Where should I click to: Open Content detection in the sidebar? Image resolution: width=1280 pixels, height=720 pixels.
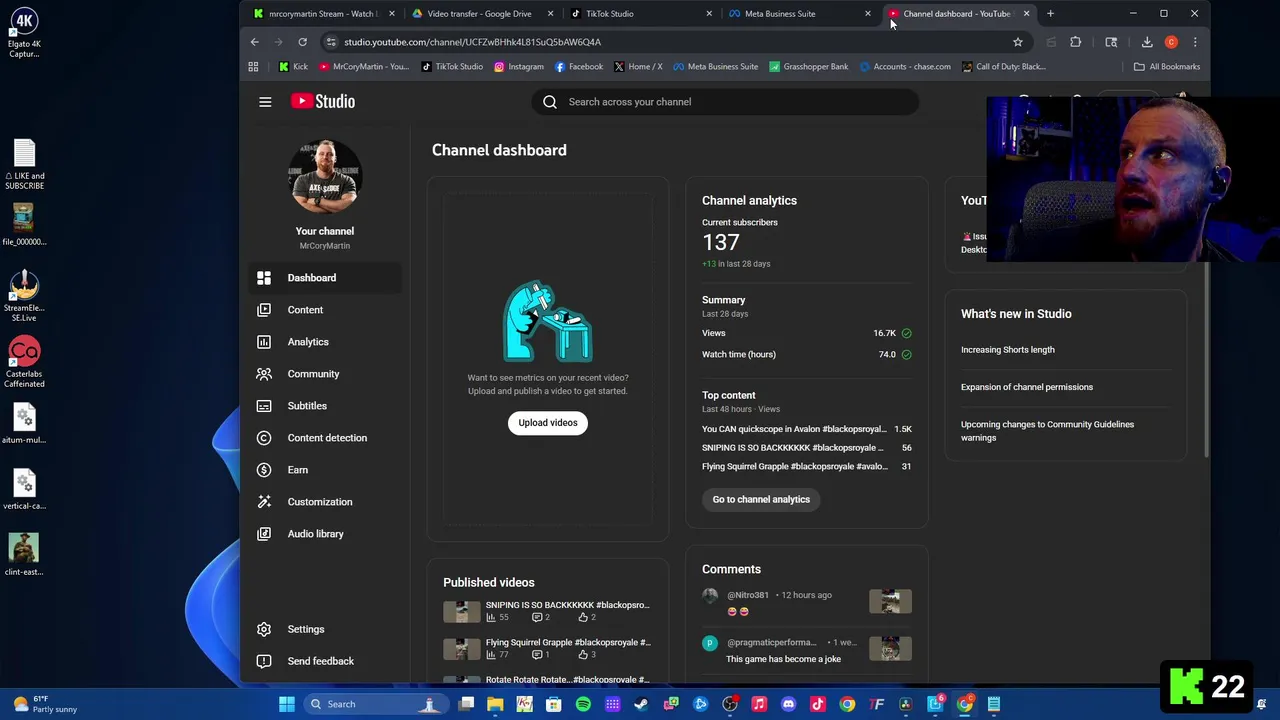pos(325,438)
